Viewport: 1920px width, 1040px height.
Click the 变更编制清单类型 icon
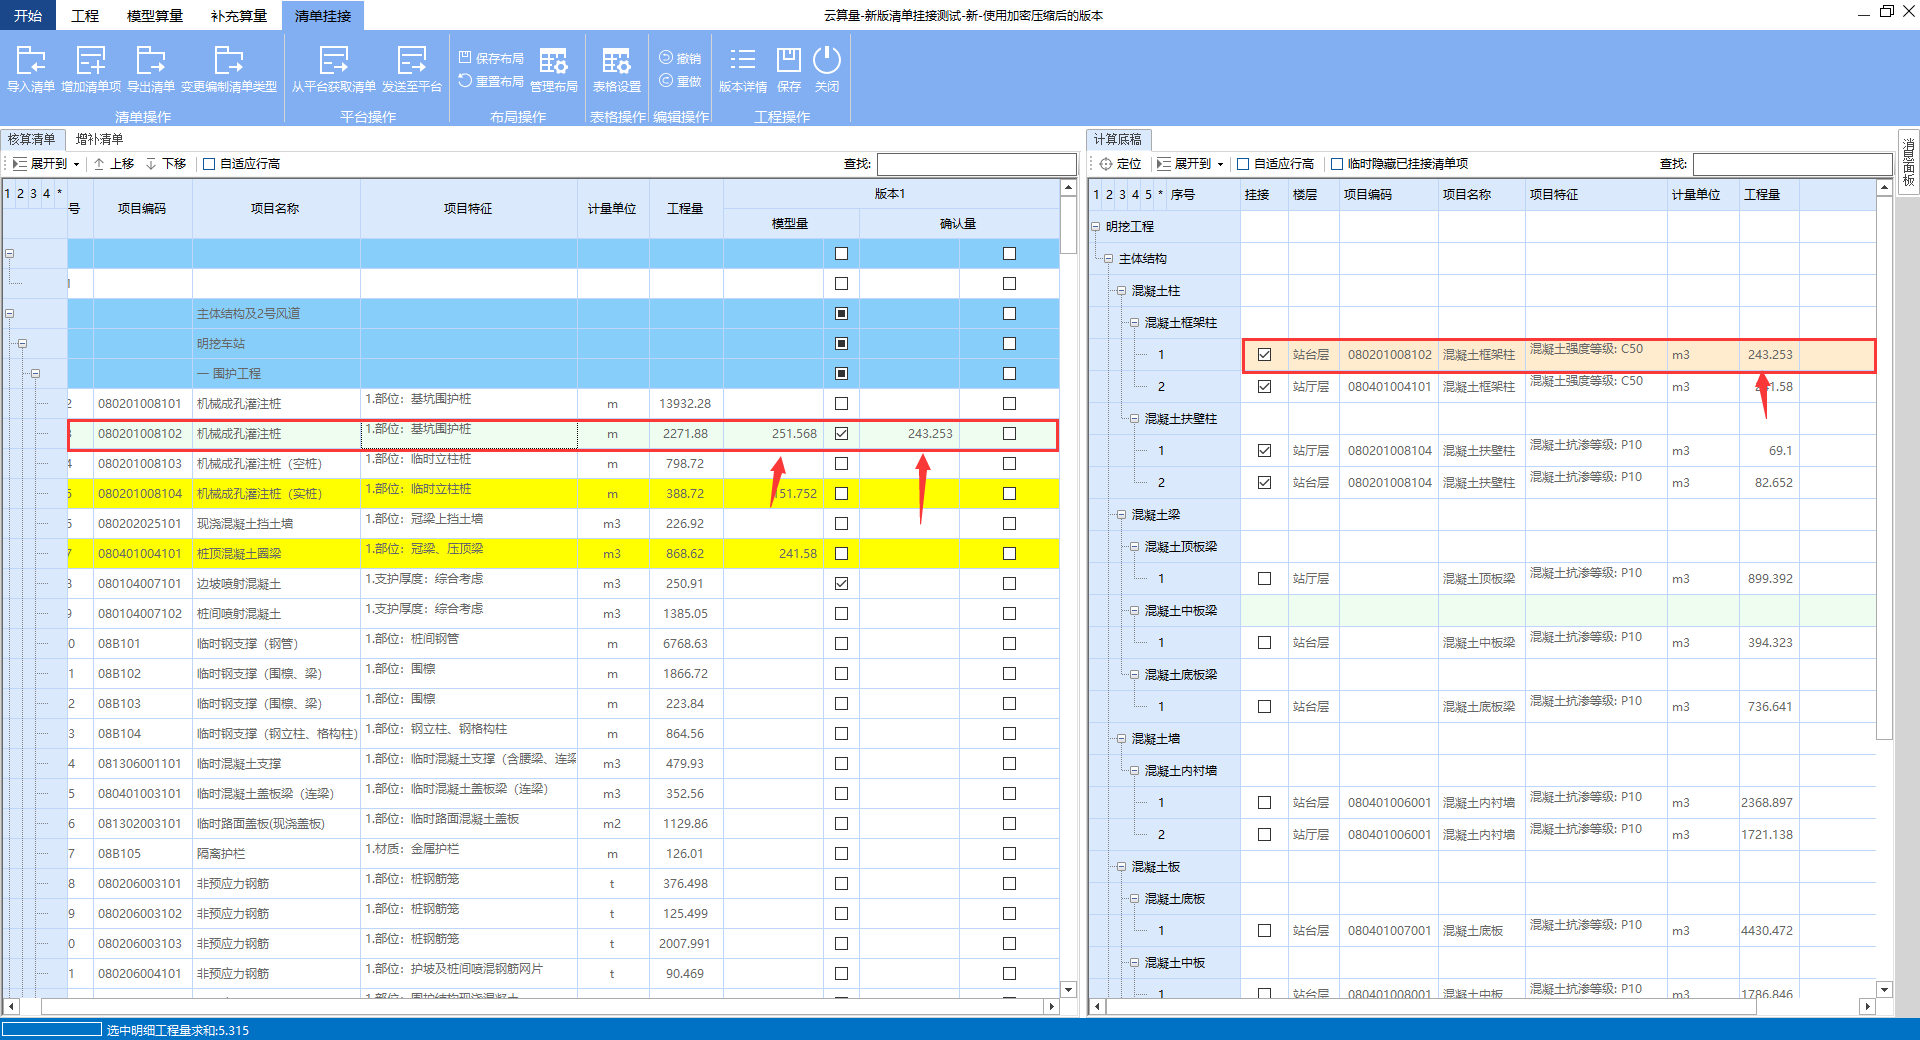(229, 60)
